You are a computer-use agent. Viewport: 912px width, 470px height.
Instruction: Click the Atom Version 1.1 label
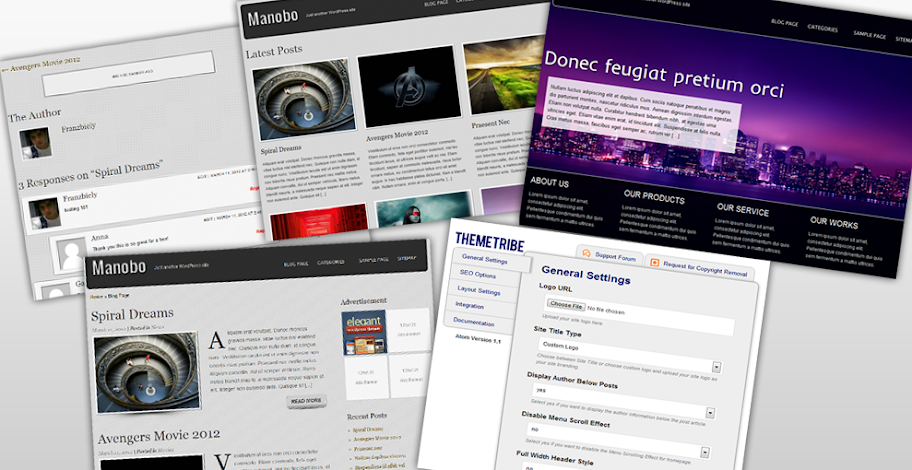pyautogui.click(x=478, y=339)
